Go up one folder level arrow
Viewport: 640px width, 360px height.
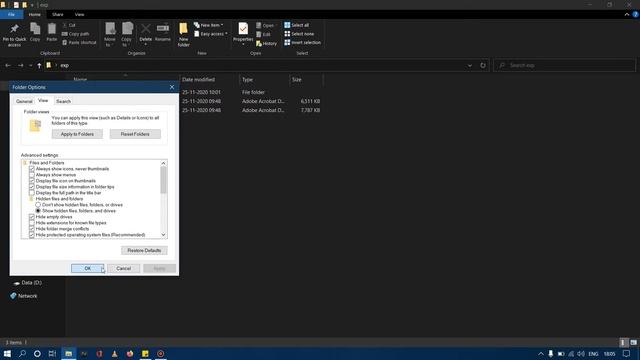(39, 65)
